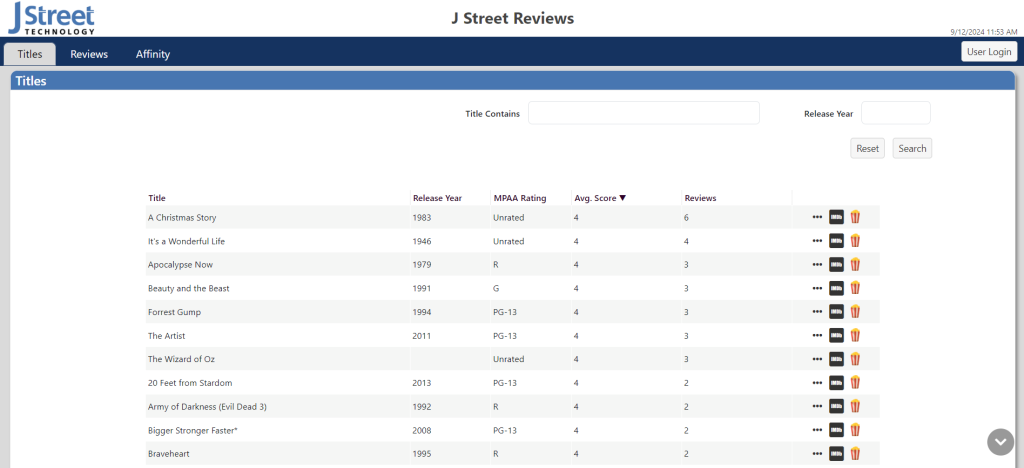
Task: Open more options for It's a Wonderful Life
Action: pos(817,241)
